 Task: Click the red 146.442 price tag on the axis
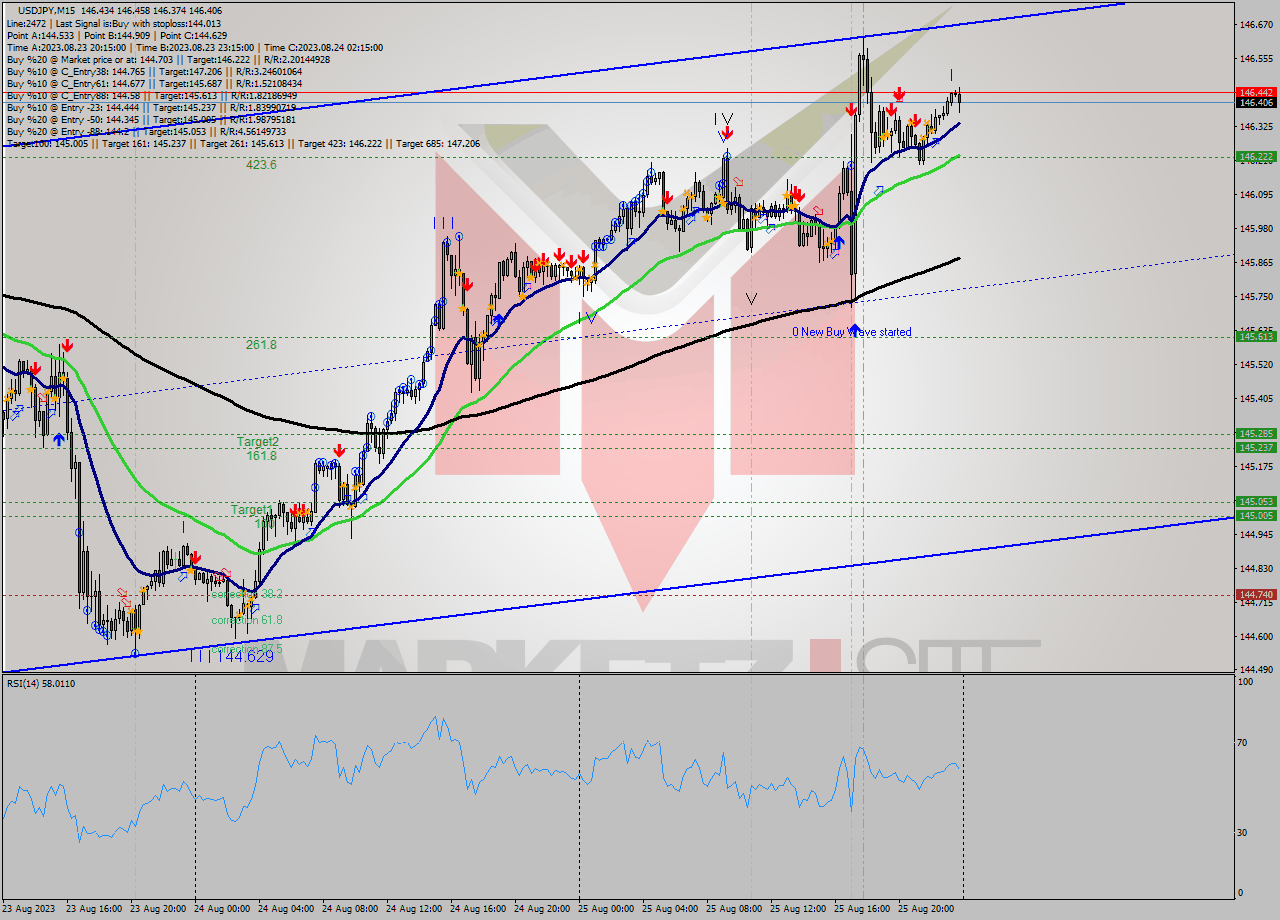(x=1256, y=91)
